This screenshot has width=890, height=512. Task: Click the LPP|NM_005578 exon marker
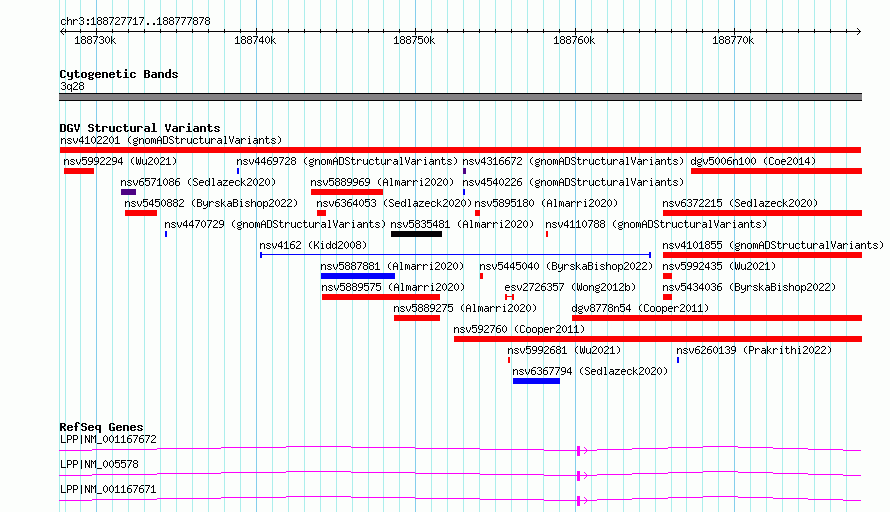coord(578,476)
